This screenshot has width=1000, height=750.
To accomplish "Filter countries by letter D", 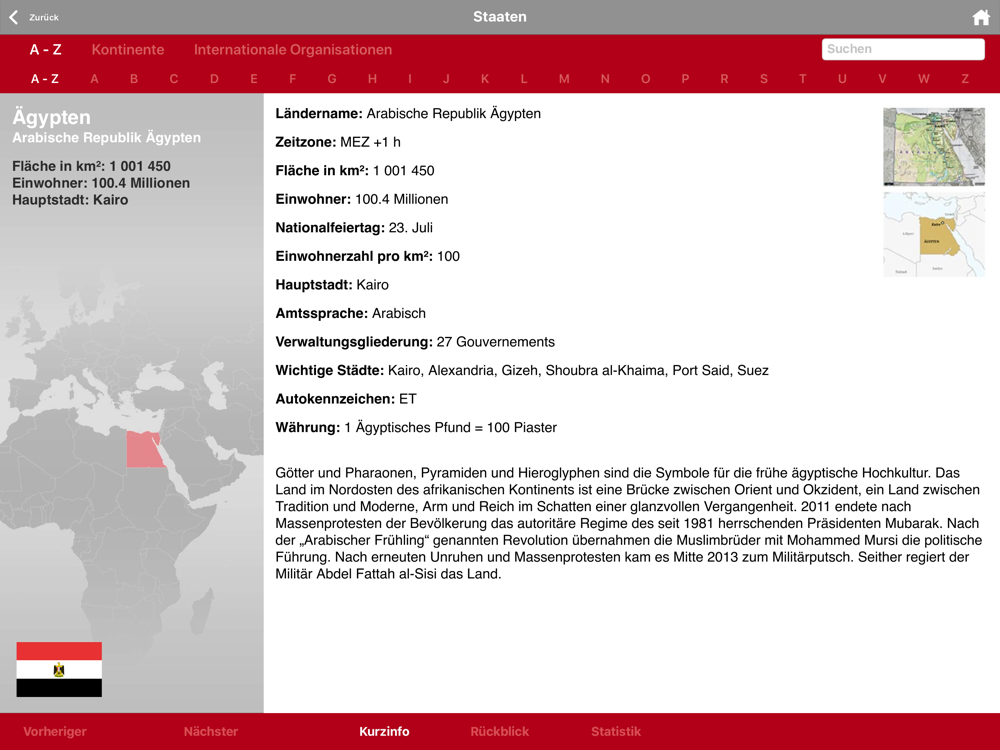I will click(214, 79).
